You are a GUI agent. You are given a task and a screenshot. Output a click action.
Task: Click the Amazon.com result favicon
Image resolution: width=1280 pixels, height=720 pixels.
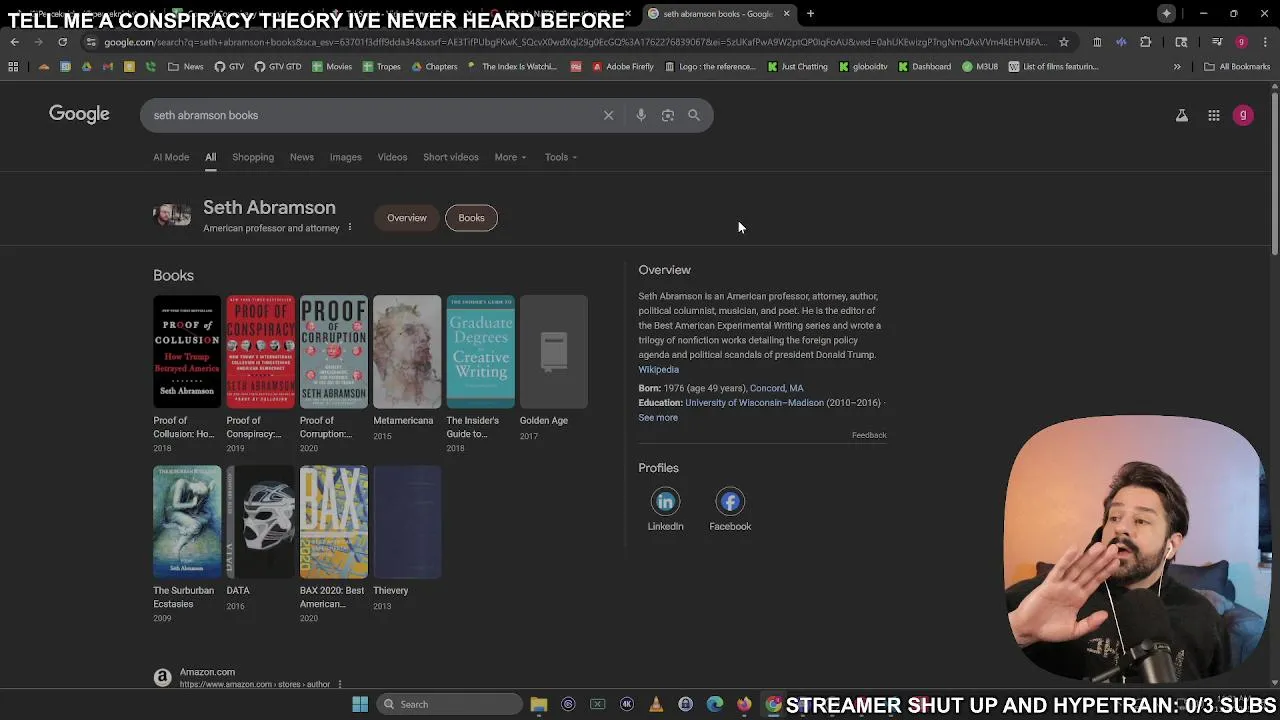tap(162, 677)
